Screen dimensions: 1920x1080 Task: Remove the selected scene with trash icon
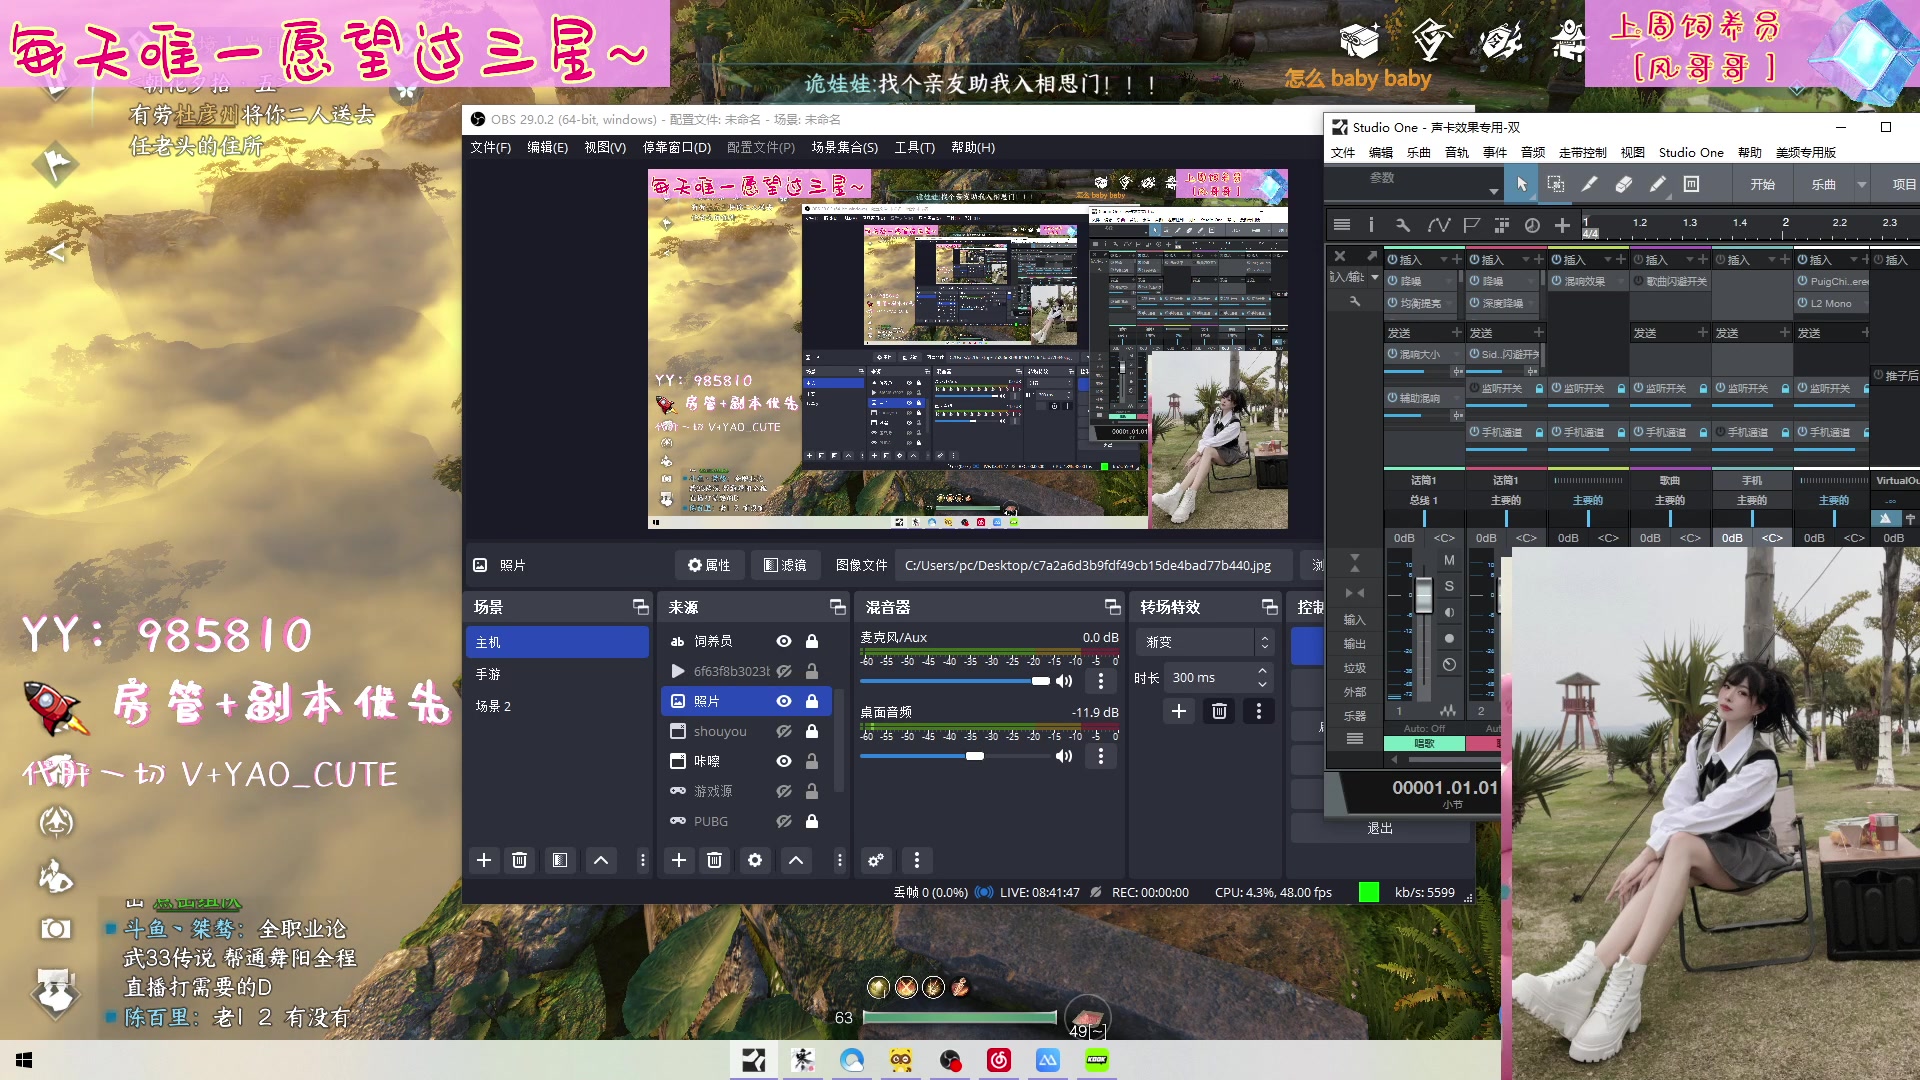click(519, 860)
